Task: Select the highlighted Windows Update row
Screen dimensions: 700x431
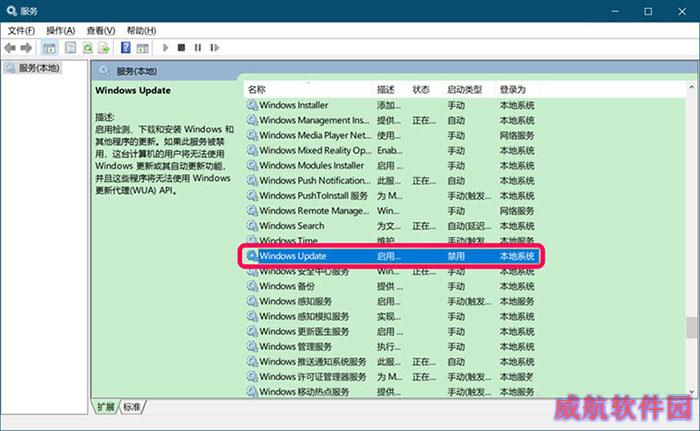Action: (x=391, y=256)
